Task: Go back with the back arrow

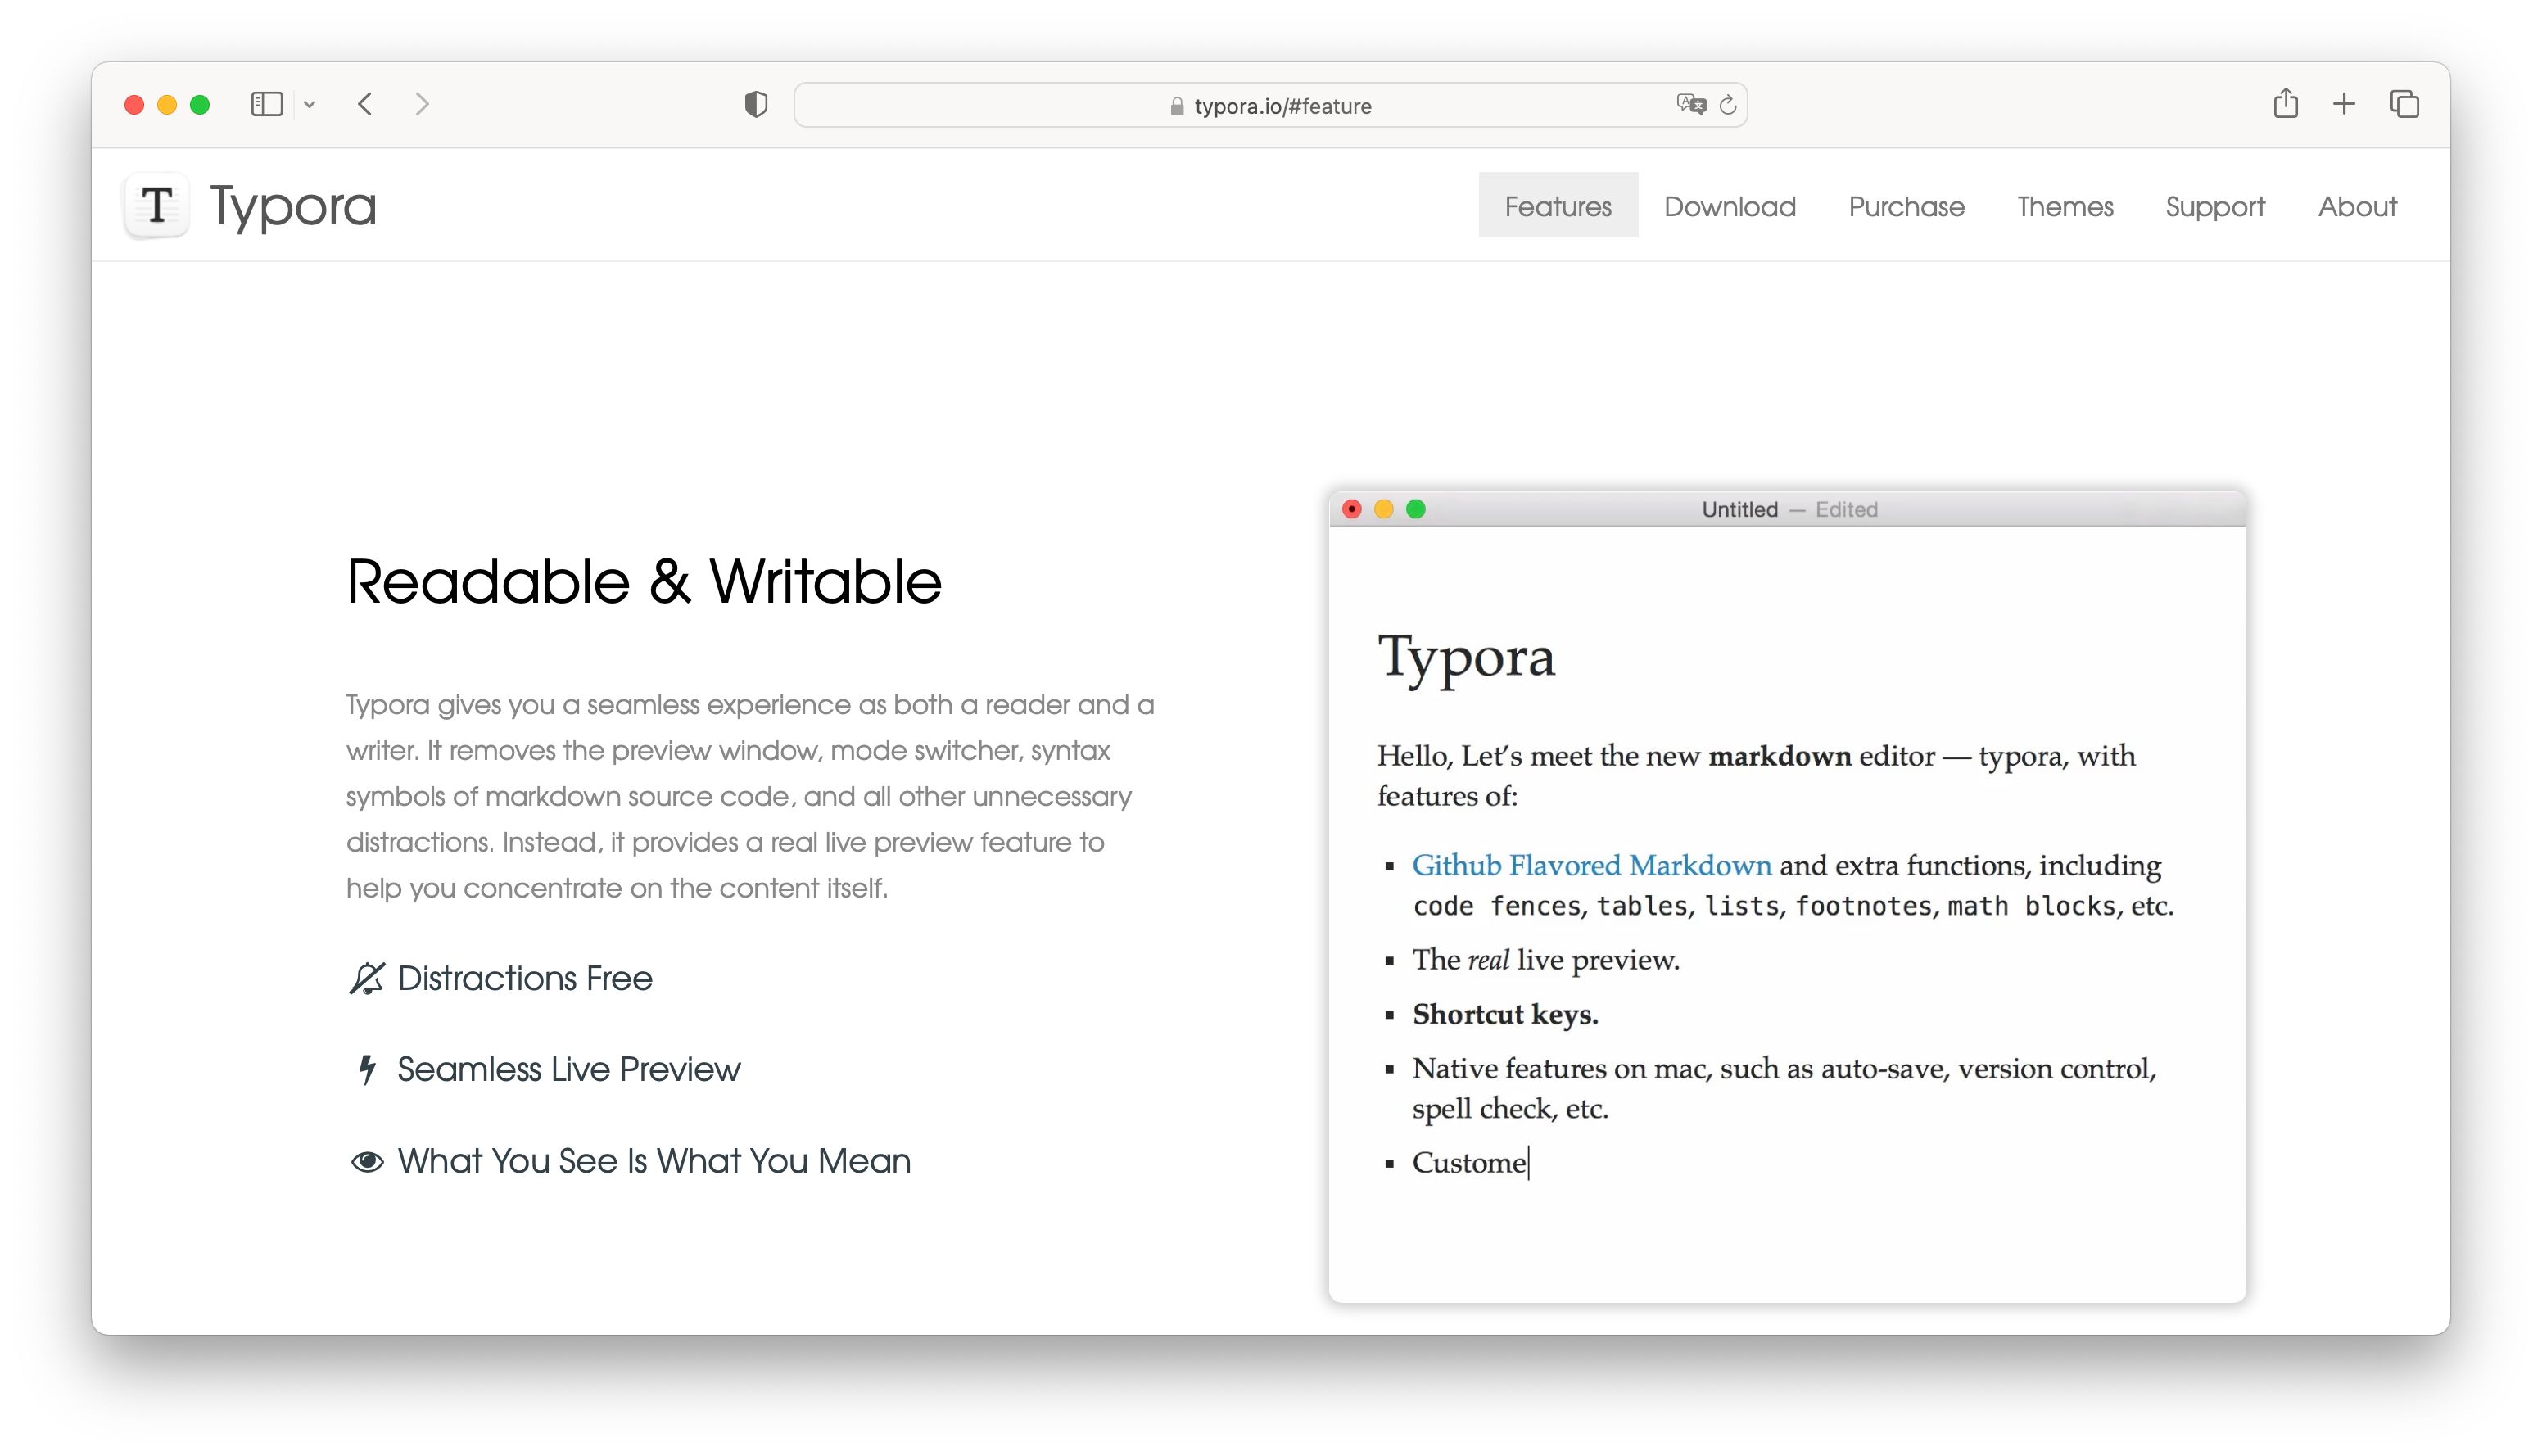Action: point(366,104)
